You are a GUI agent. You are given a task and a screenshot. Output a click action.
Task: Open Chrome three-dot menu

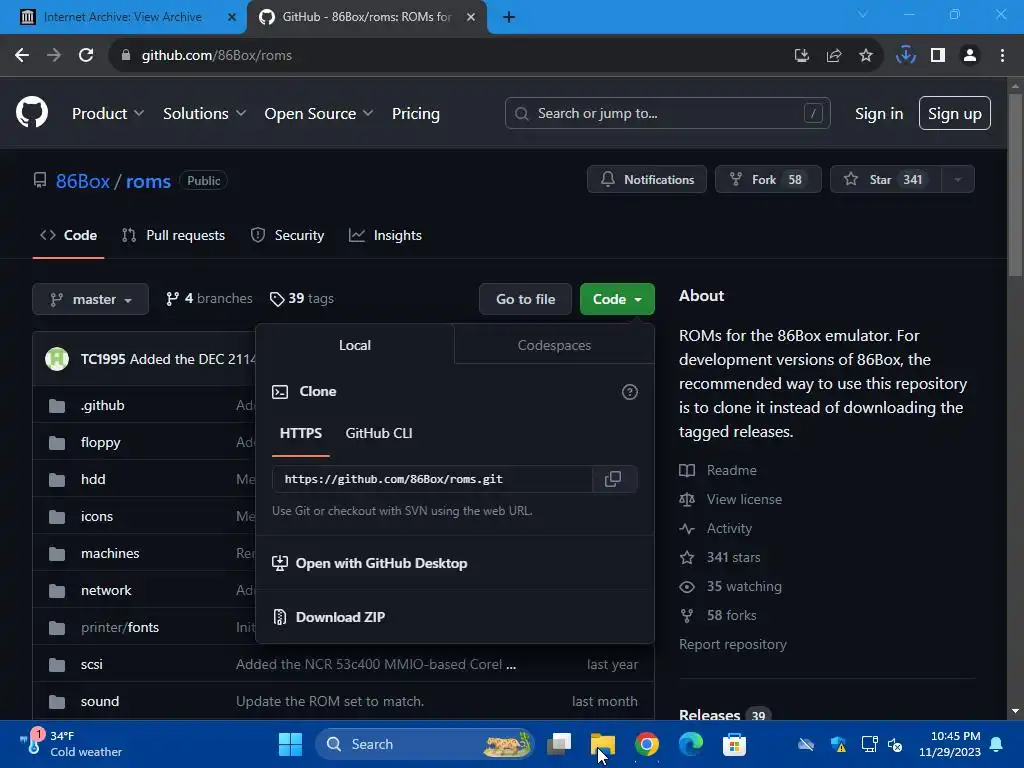(x=1002, y=56)
